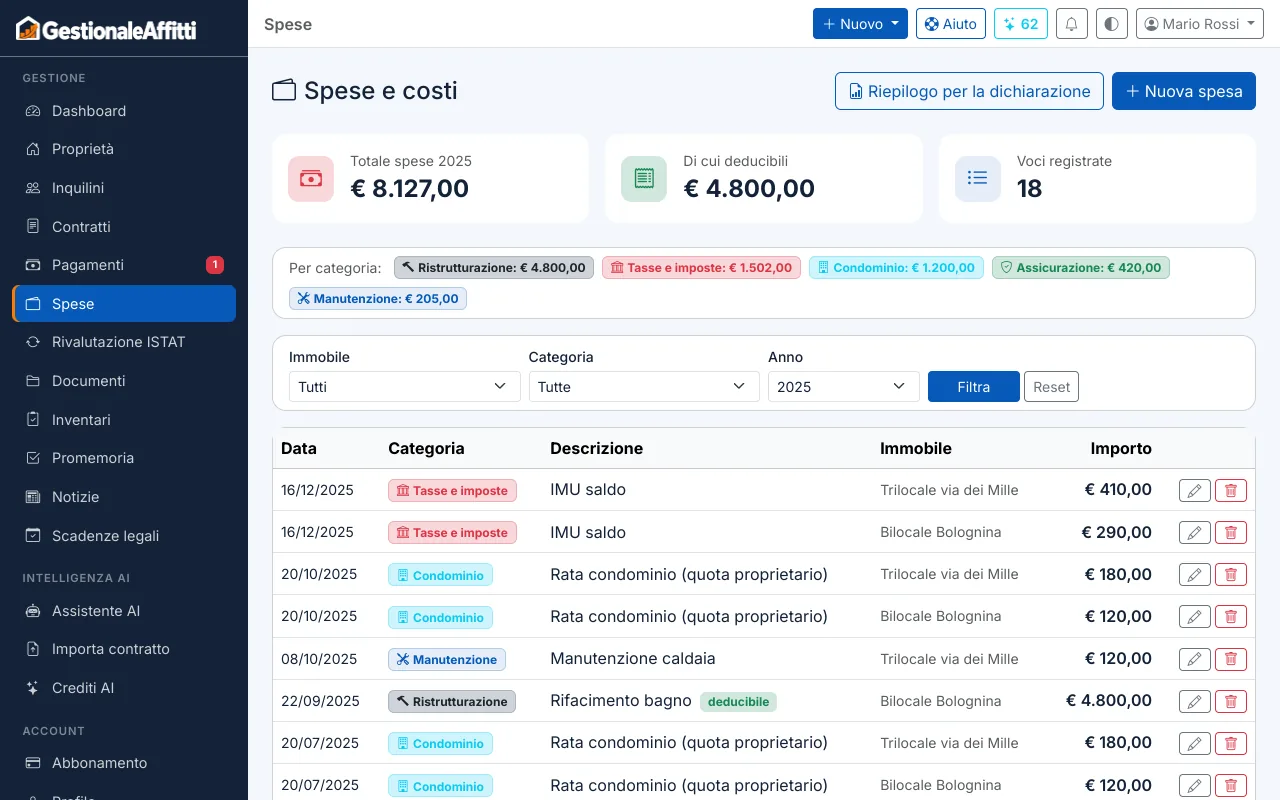Open Rivalutazione ISTAT in the sidebar
The image size is (1280, 800).
[x=124, y=342]
